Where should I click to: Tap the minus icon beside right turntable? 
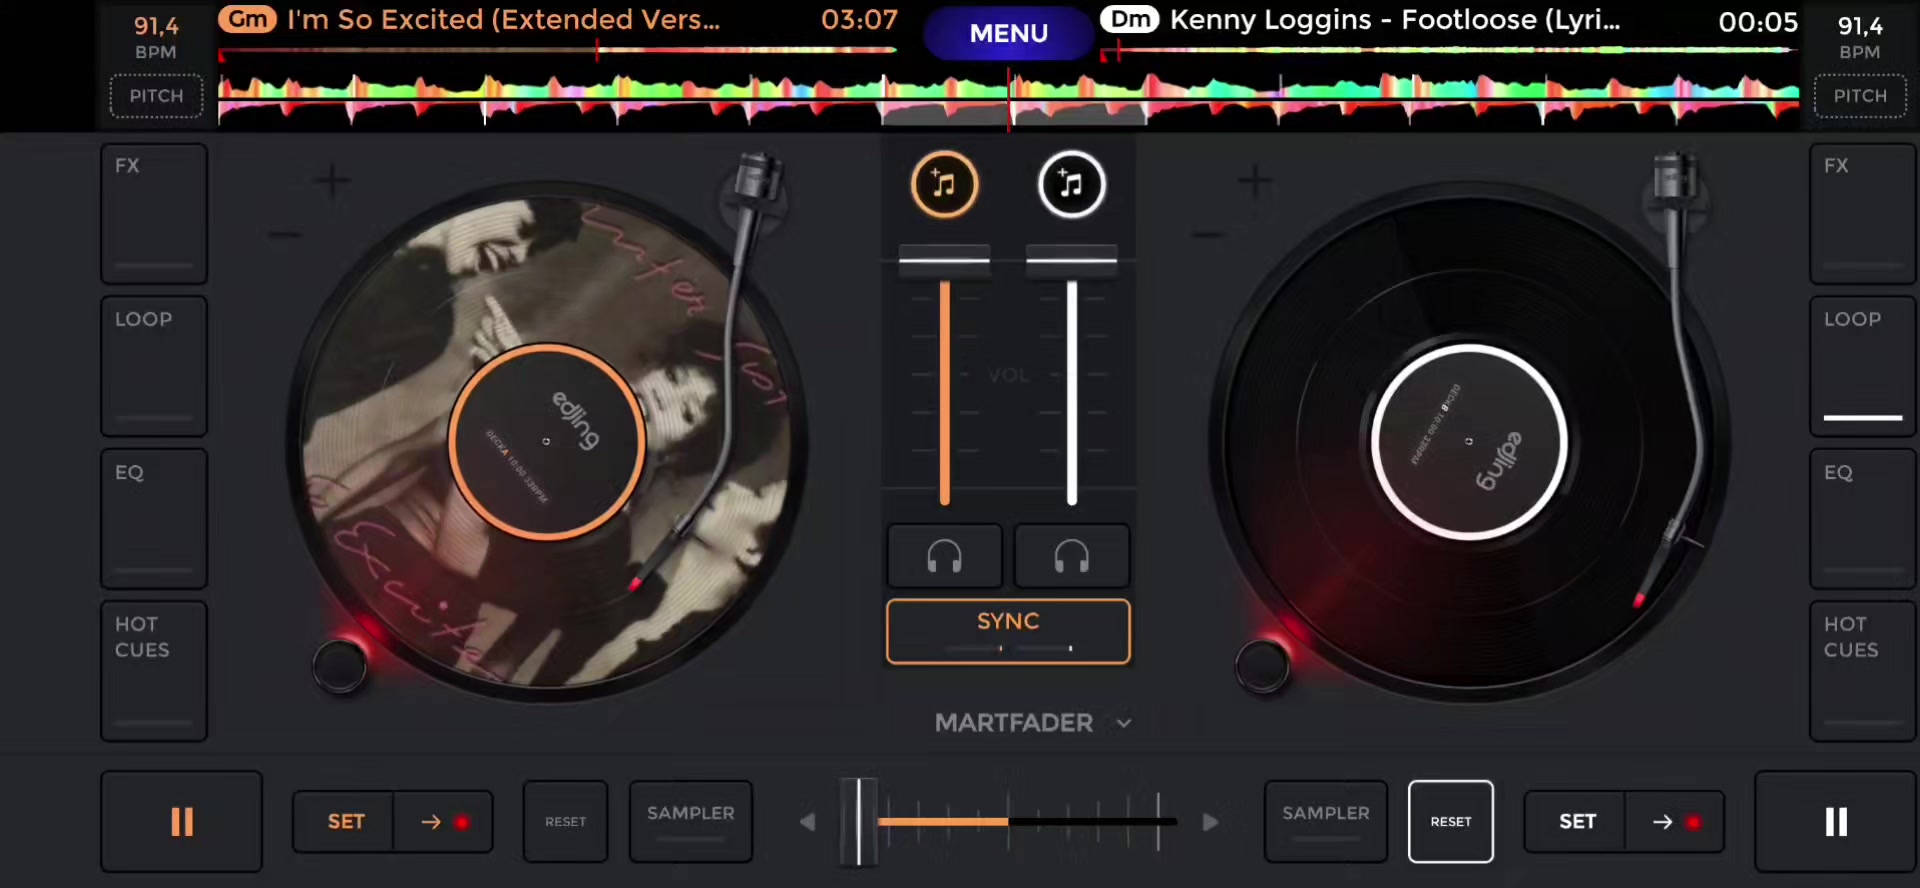tap(1208, 235)
